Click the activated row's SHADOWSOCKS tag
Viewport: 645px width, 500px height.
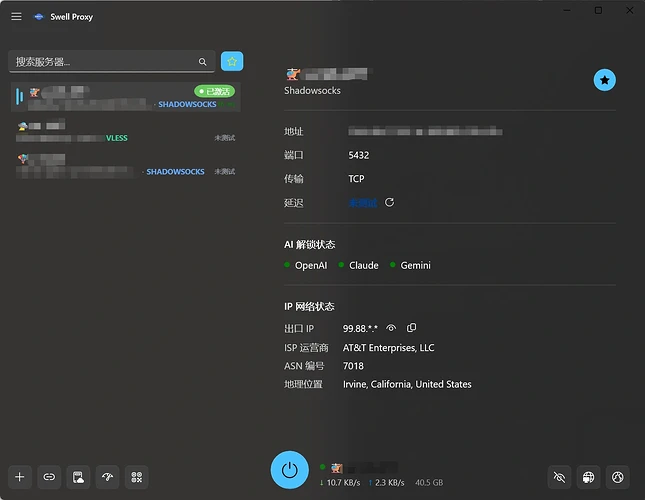187,104
